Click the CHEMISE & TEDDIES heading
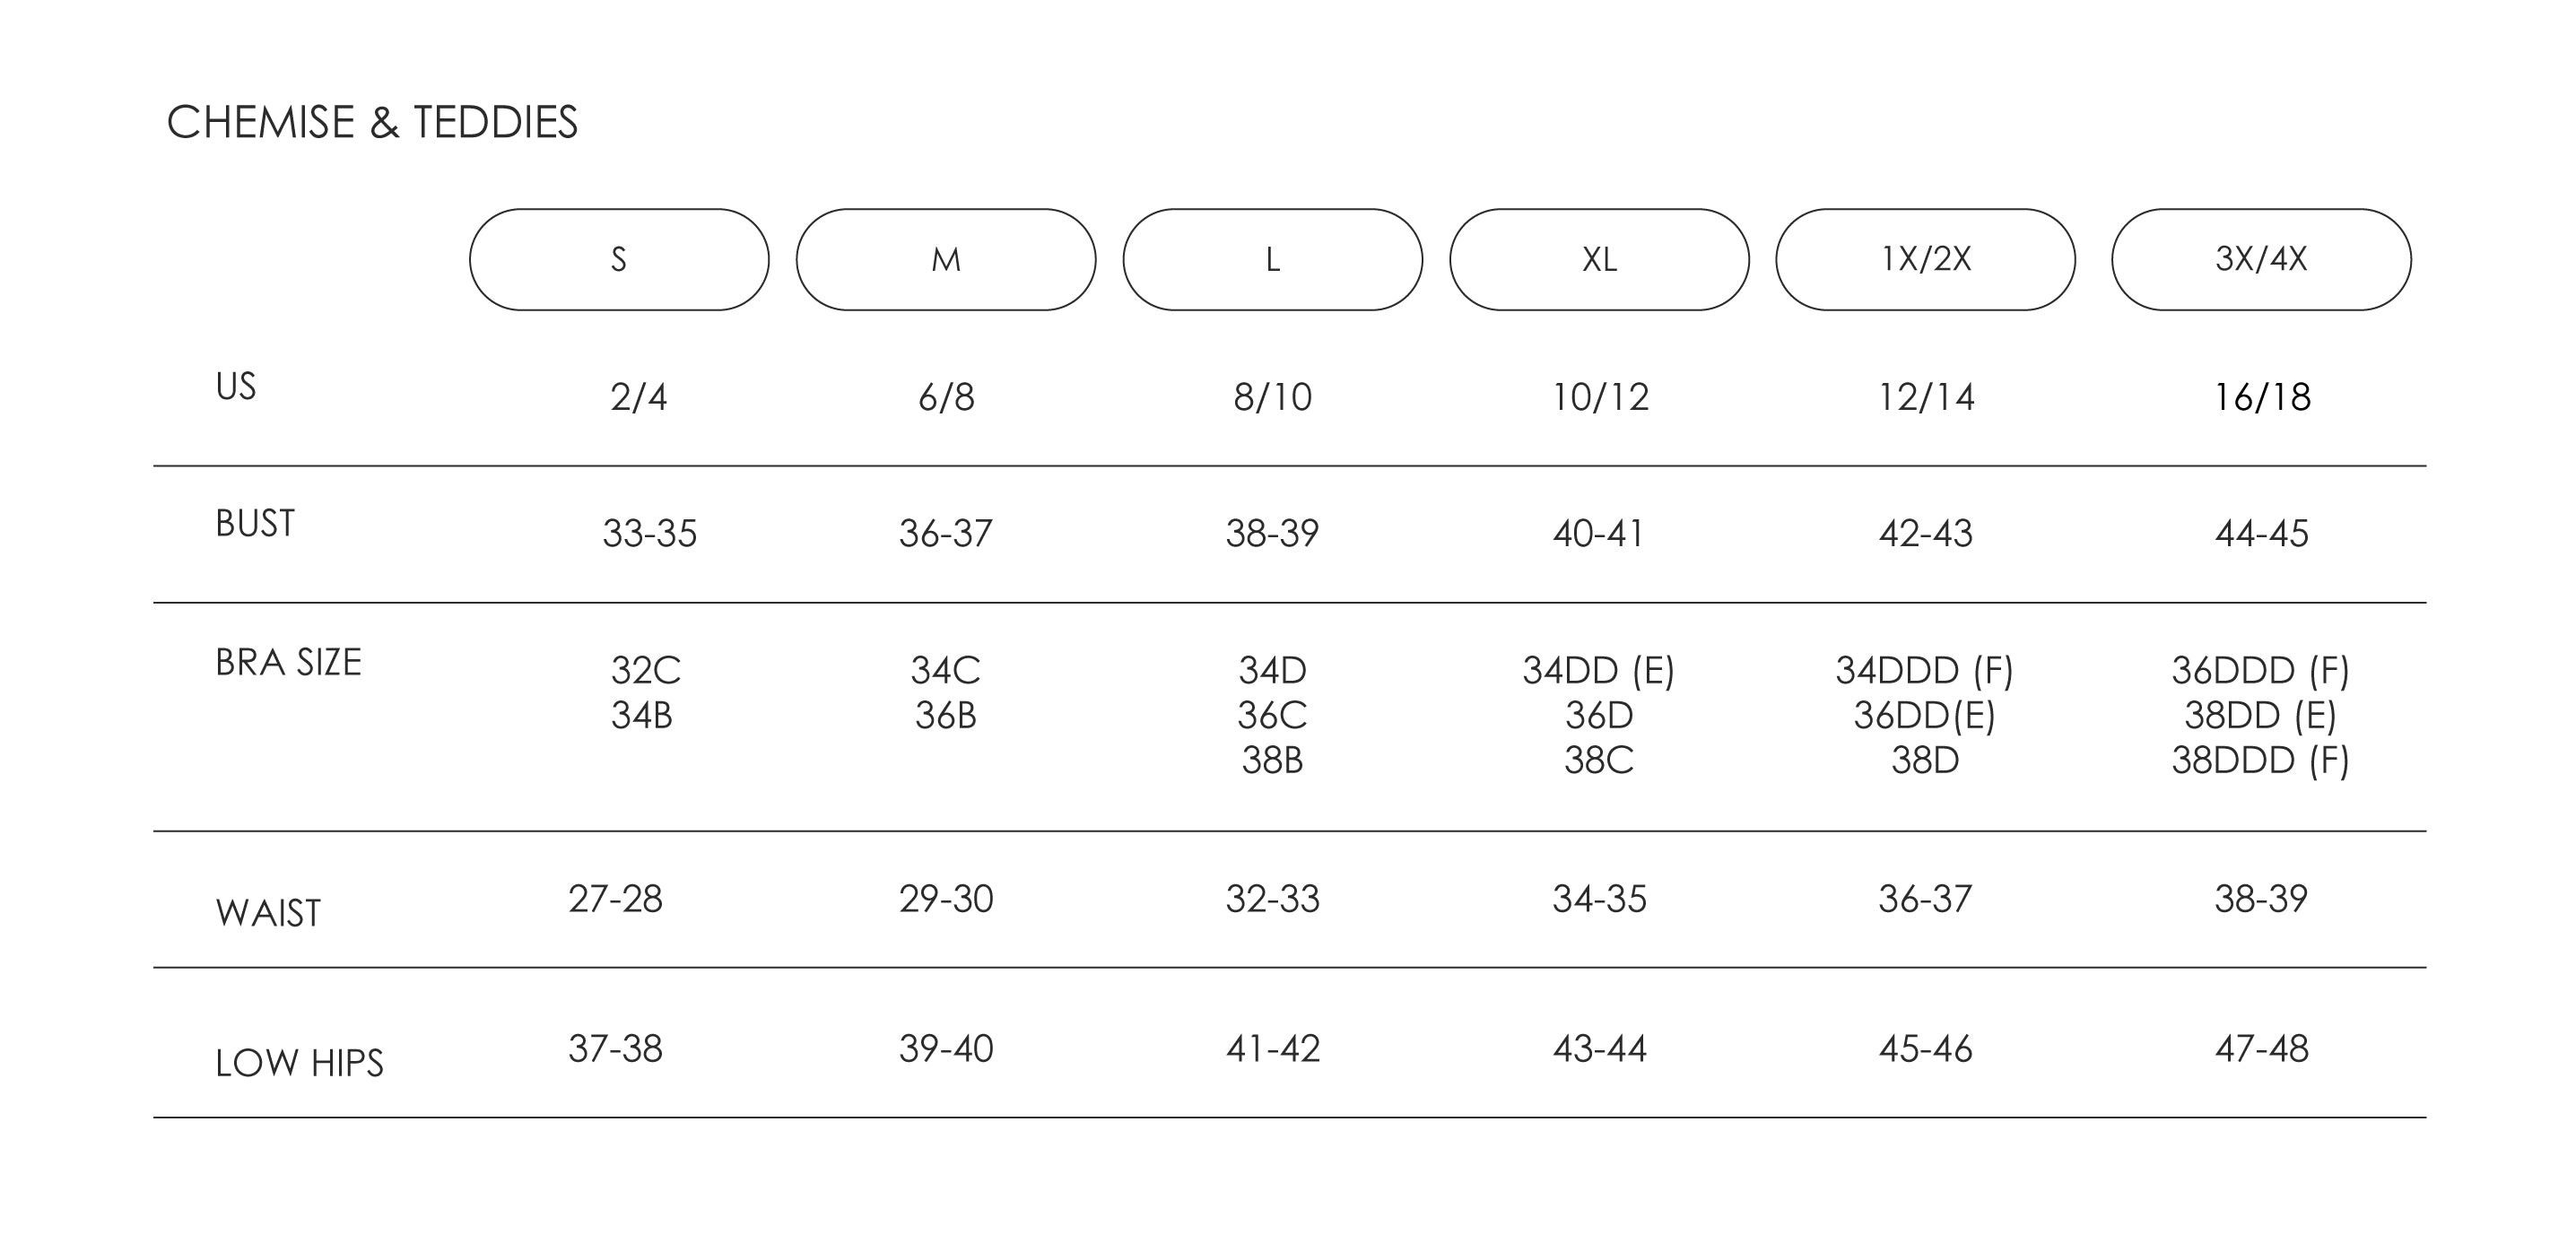Image resolution: width=2576 pixels, height=1235 pixels. pos(372,122)
